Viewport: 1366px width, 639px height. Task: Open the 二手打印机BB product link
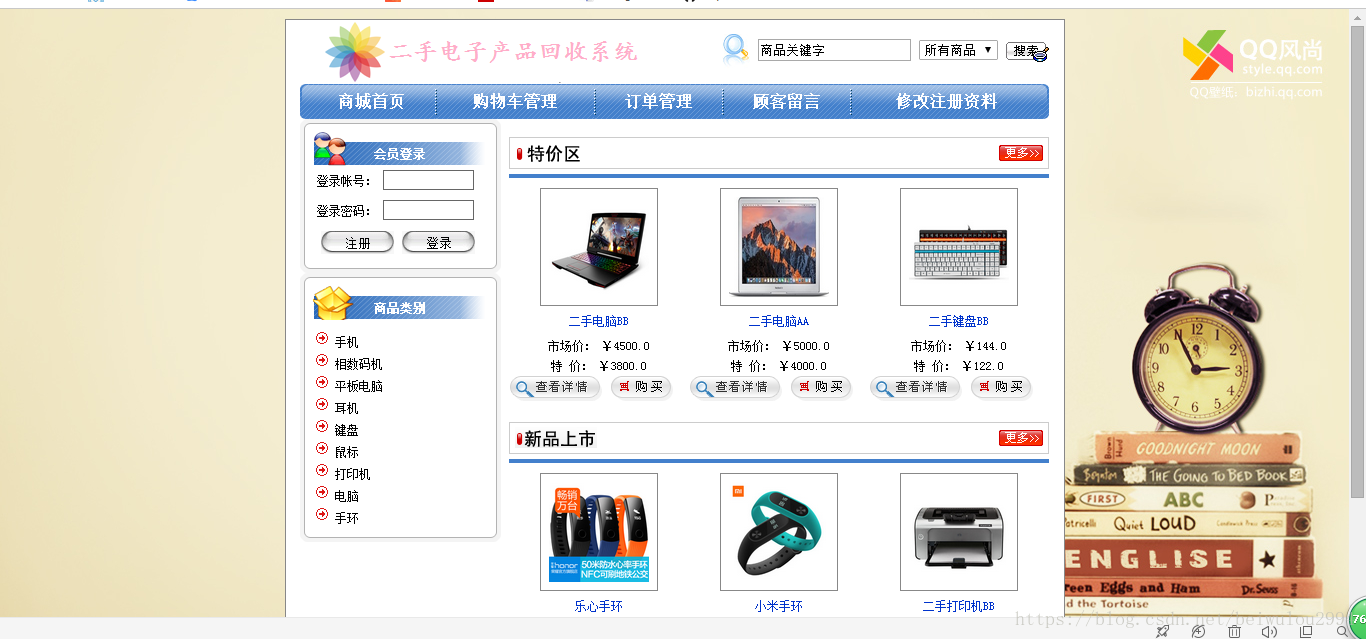pos(959,607)
